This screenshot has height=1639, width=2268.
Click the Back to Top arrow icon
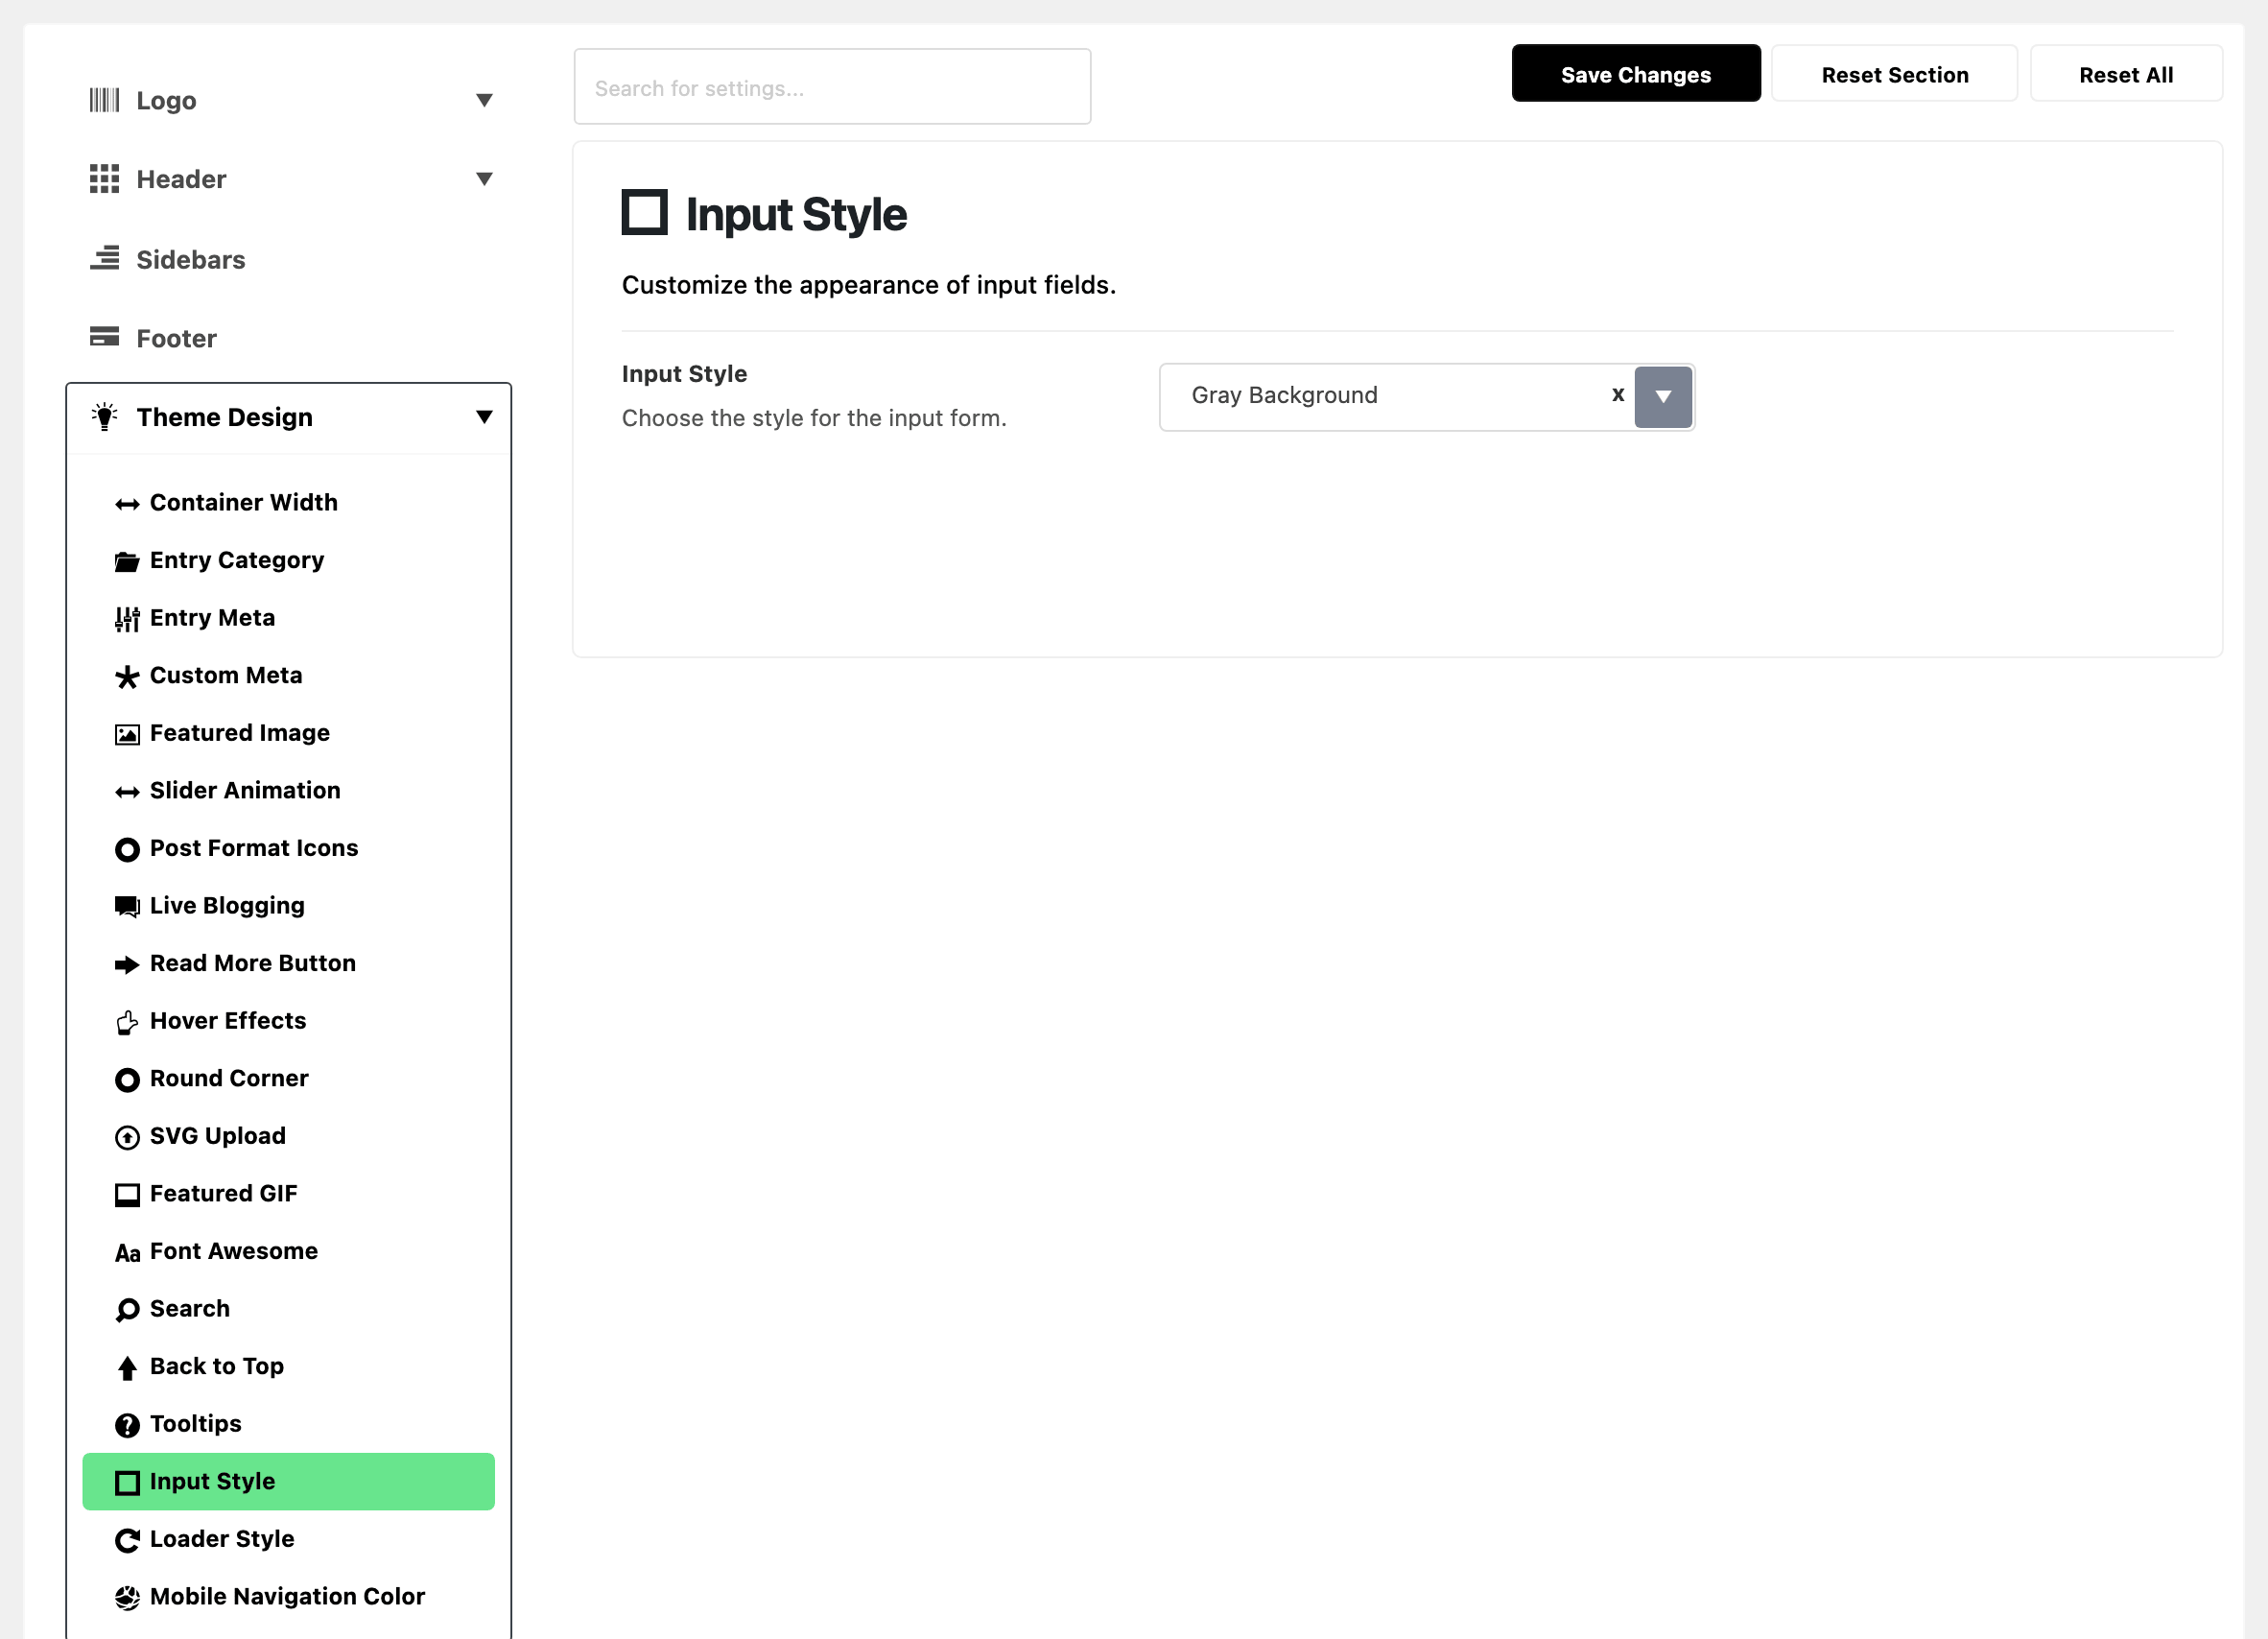127,1368
